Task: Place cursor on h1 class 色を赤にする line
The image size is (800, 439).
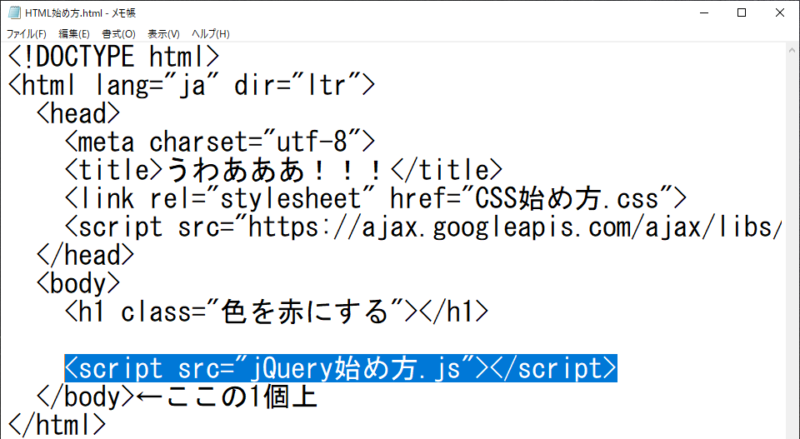Action: [x=277, y=311]
